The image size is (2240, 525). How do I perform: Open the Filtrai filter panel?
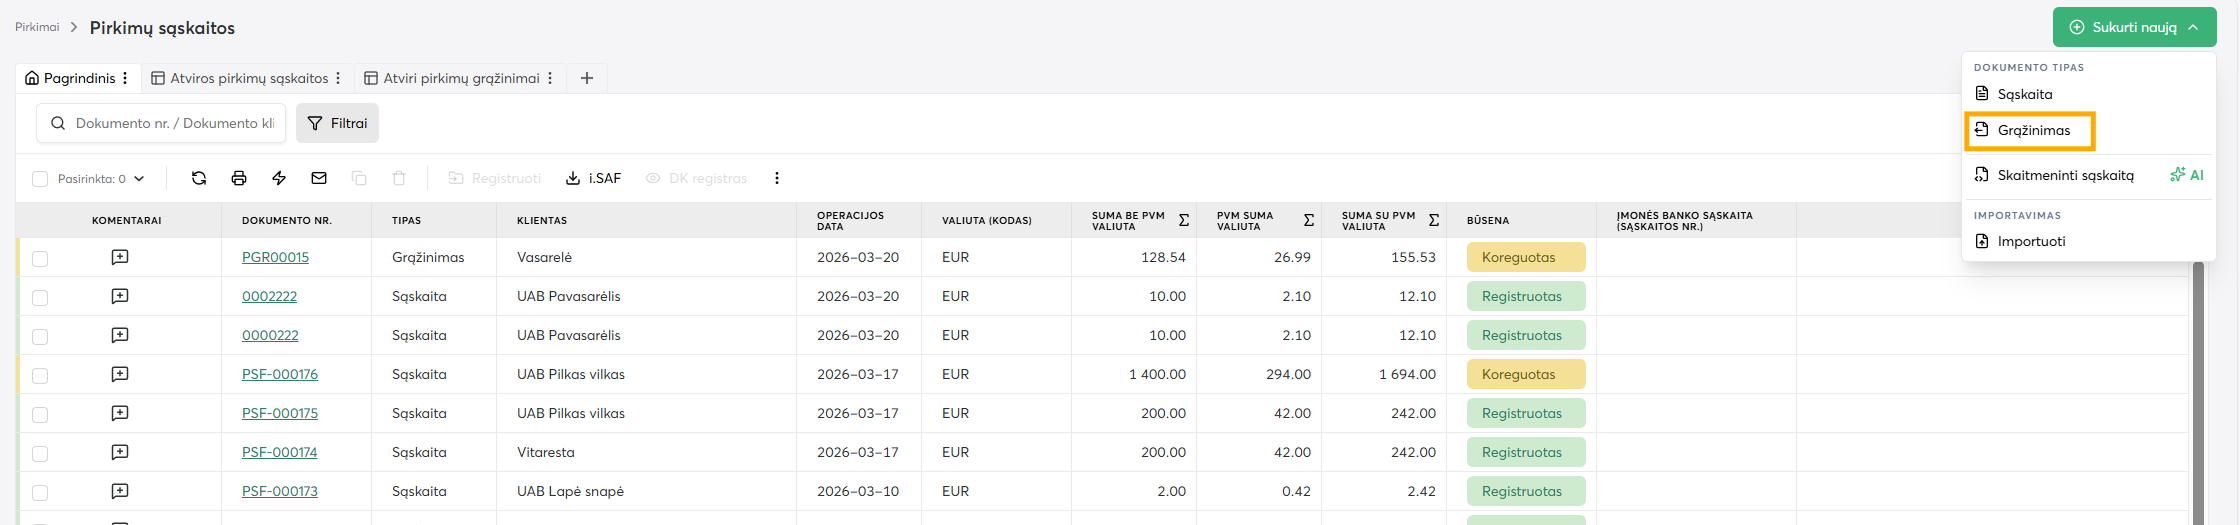[337, 123]
